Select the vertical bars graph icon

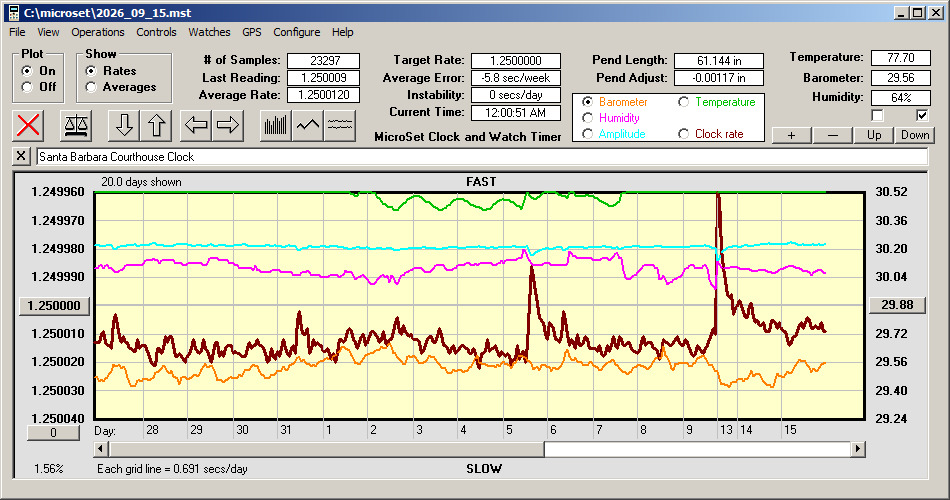276,125
